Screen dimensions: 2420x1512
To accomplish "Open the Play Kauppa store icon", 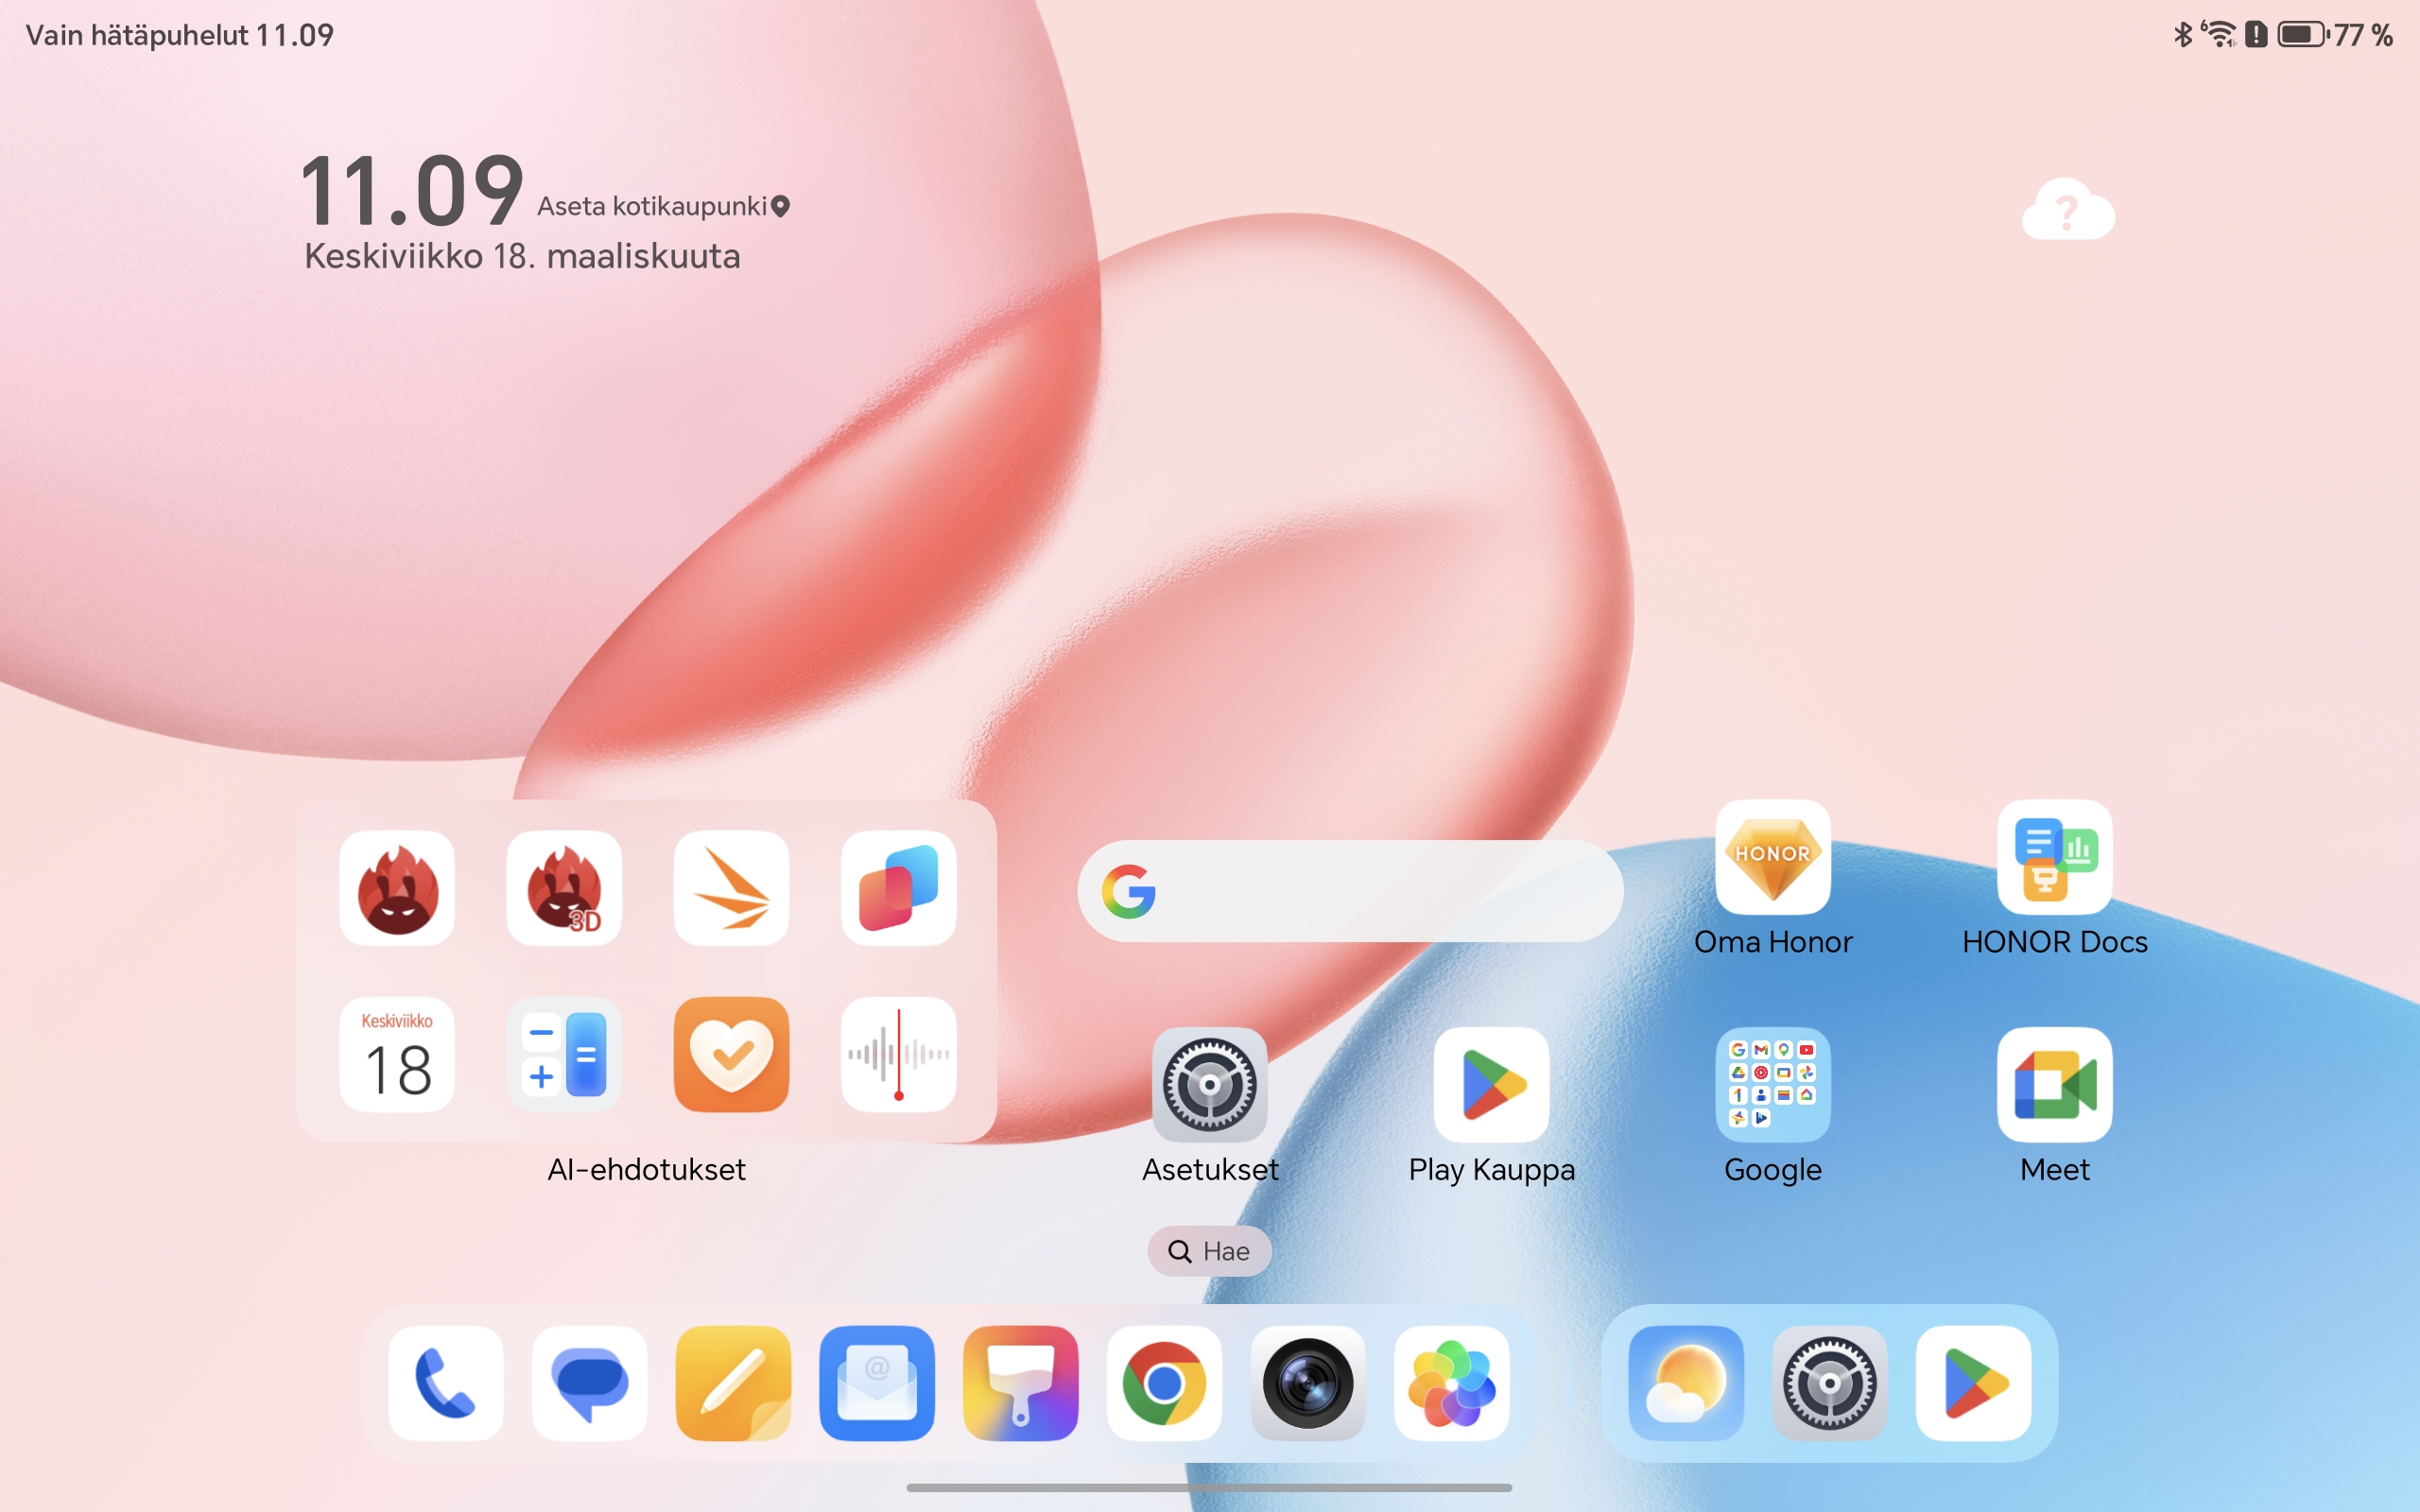I will (x=1491, y=1085).
